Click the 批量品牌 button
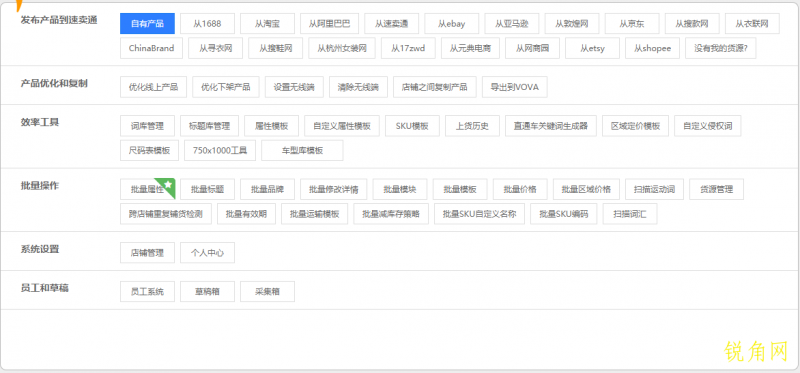This screenshot has width=800, height=373. coord(267,189)
